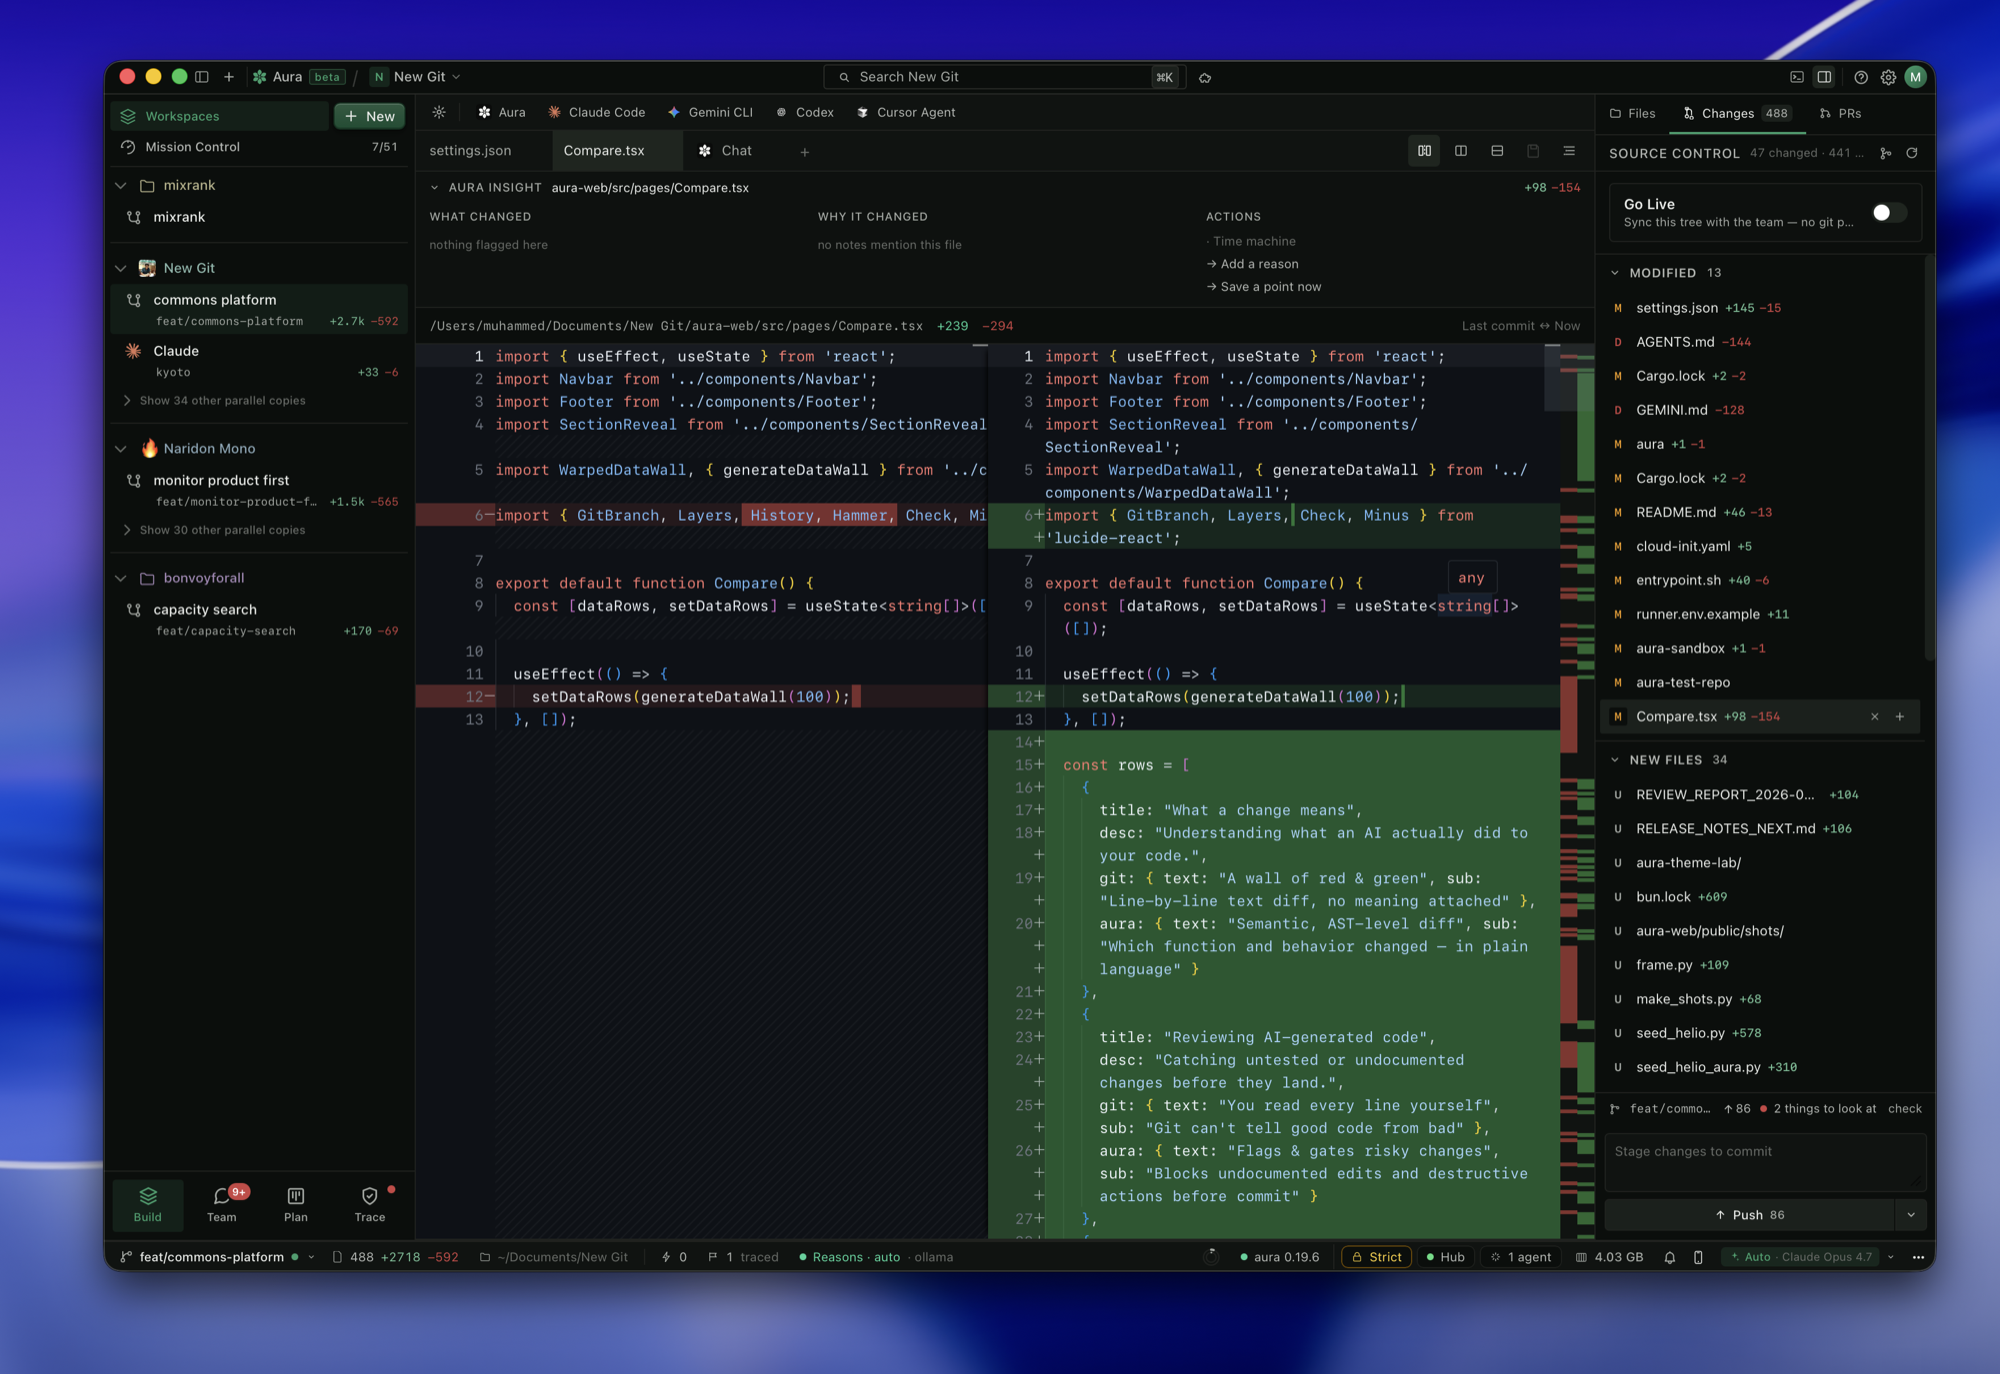Collapse the bonvoyforall group
The image size is (2000, 1374).
[x=121, y=578]
